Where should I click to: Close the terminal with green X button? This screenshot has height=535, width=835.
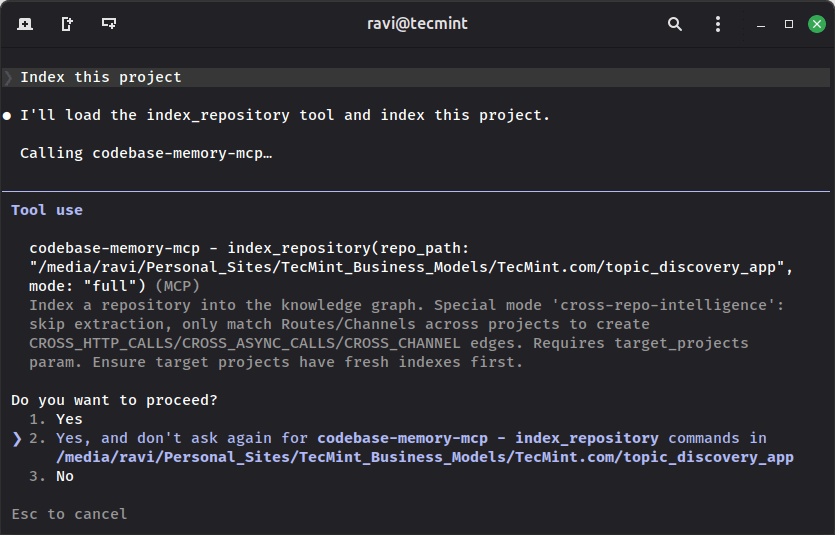(816, 24)
